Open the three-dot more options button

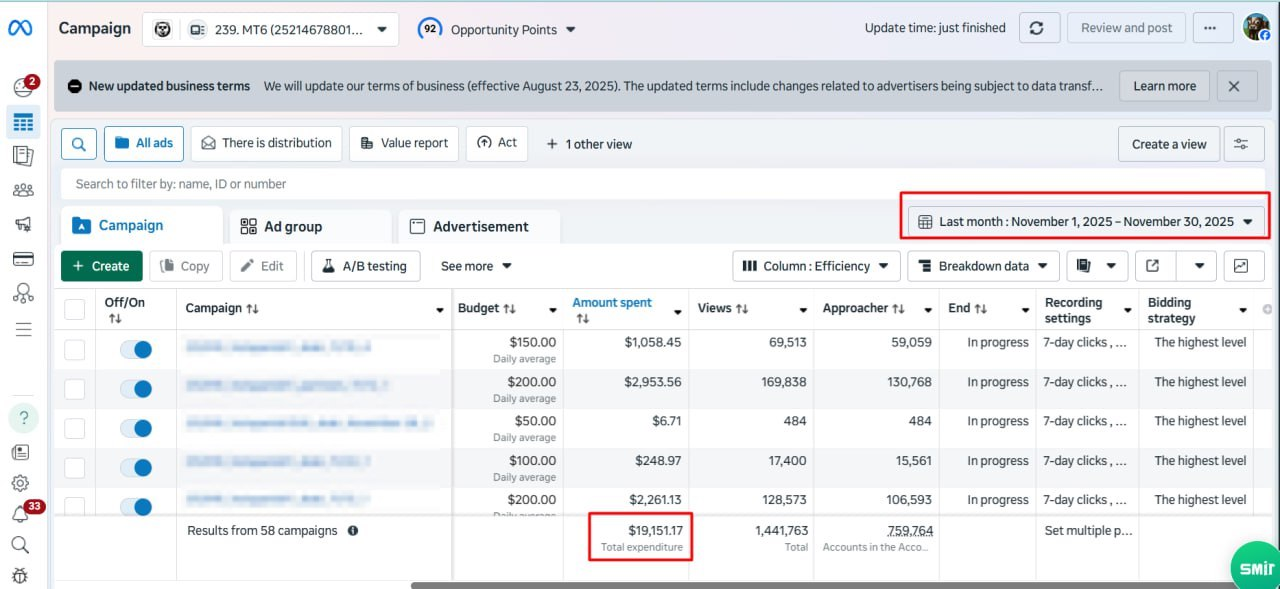click(1210, 28)
